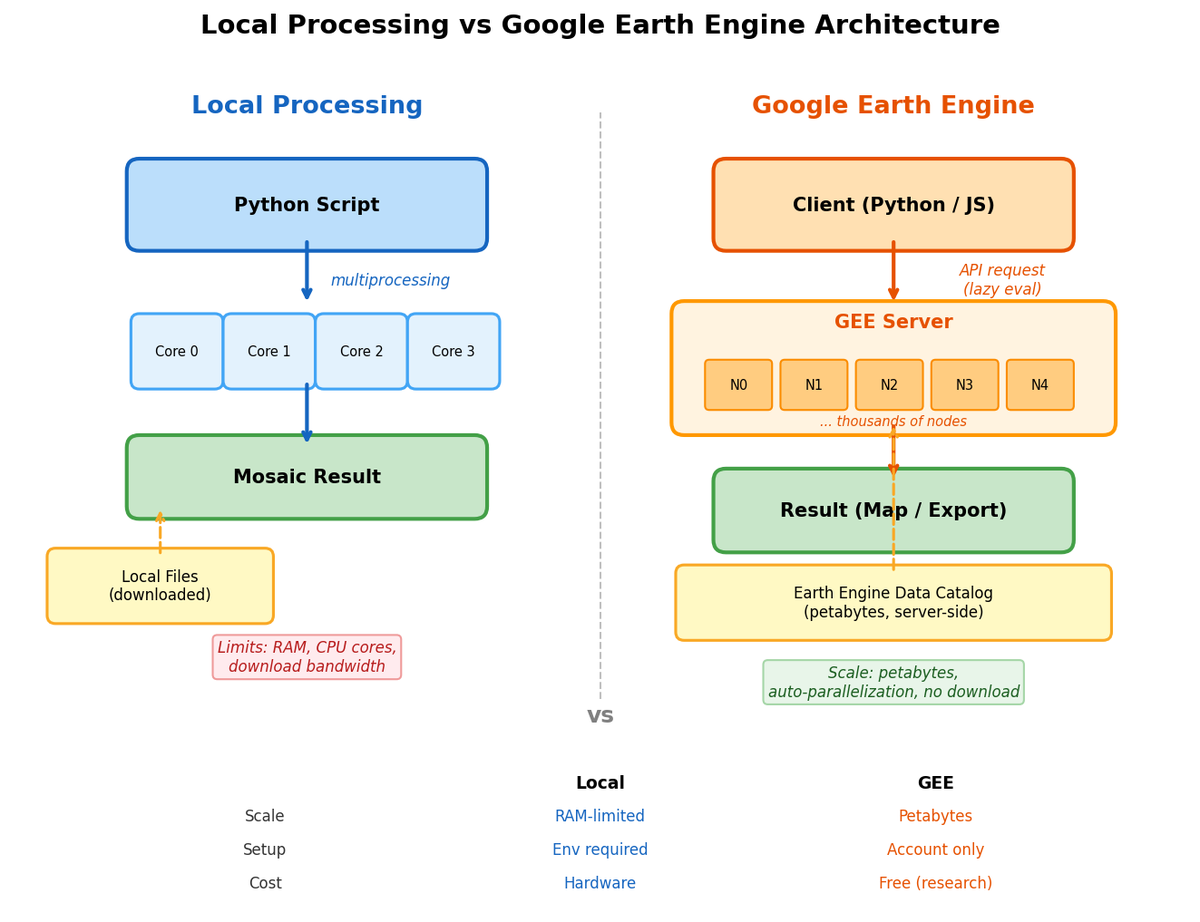Click the Free (research) cost entry

(935, 883)
